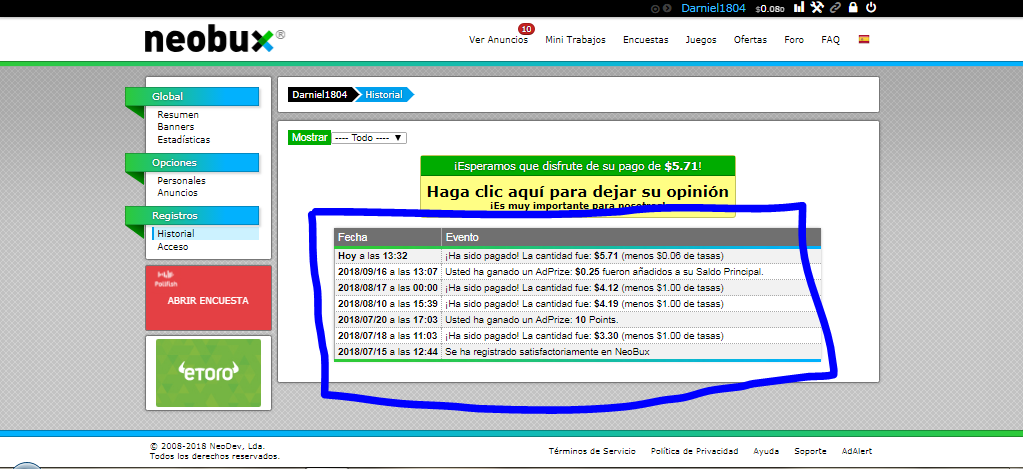The image size is (1023, 469).
Task: Click Historial breadcrumb
Action: click(x=384, y=95)
